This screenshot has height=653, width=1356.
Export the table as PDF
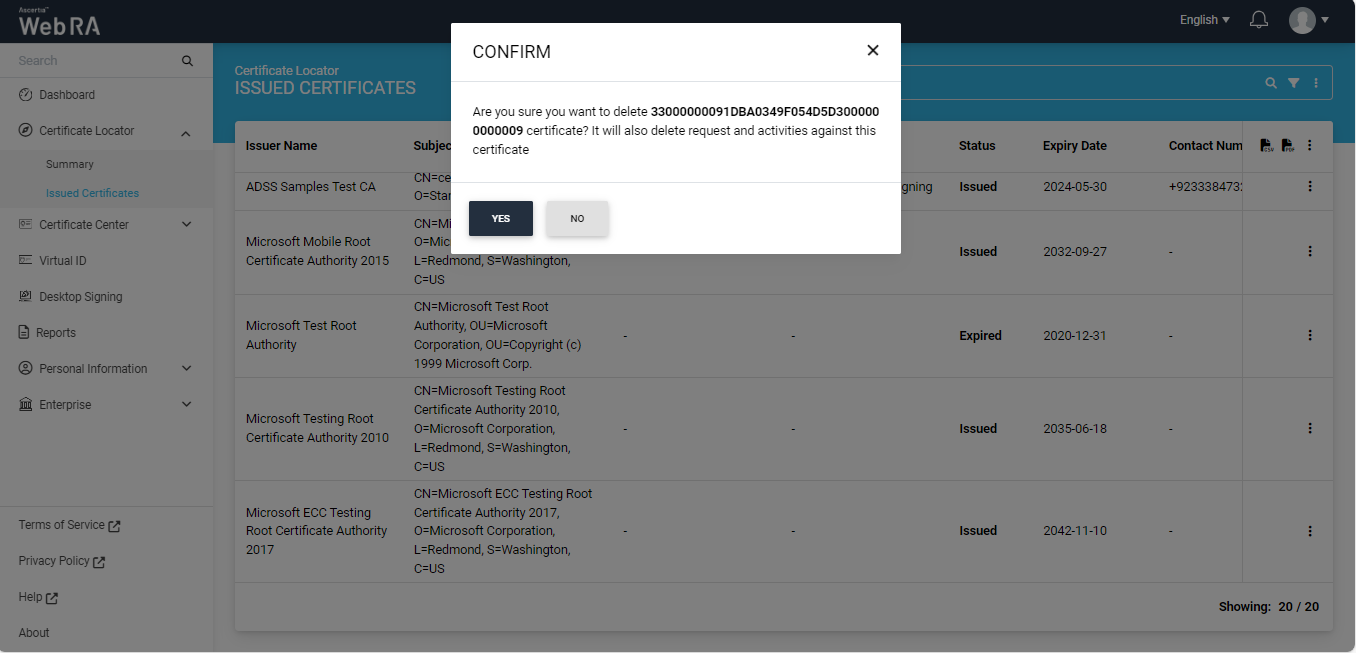pyautogui.click(x=1287, y=146)
